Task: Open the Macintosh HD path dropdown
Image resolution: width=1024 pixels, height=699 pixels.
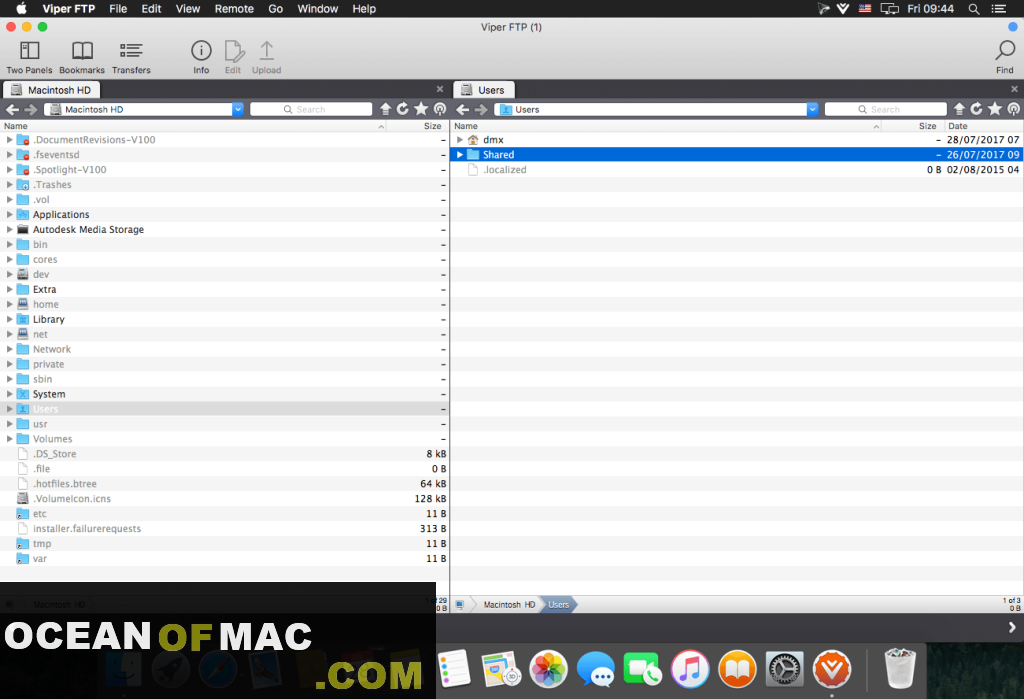Action: [238, 109]
